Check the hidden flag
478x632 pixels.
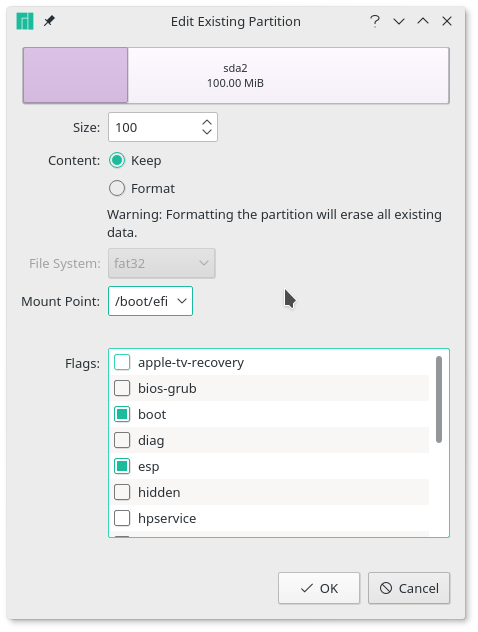pyautogui.click(x=122, y=492)
